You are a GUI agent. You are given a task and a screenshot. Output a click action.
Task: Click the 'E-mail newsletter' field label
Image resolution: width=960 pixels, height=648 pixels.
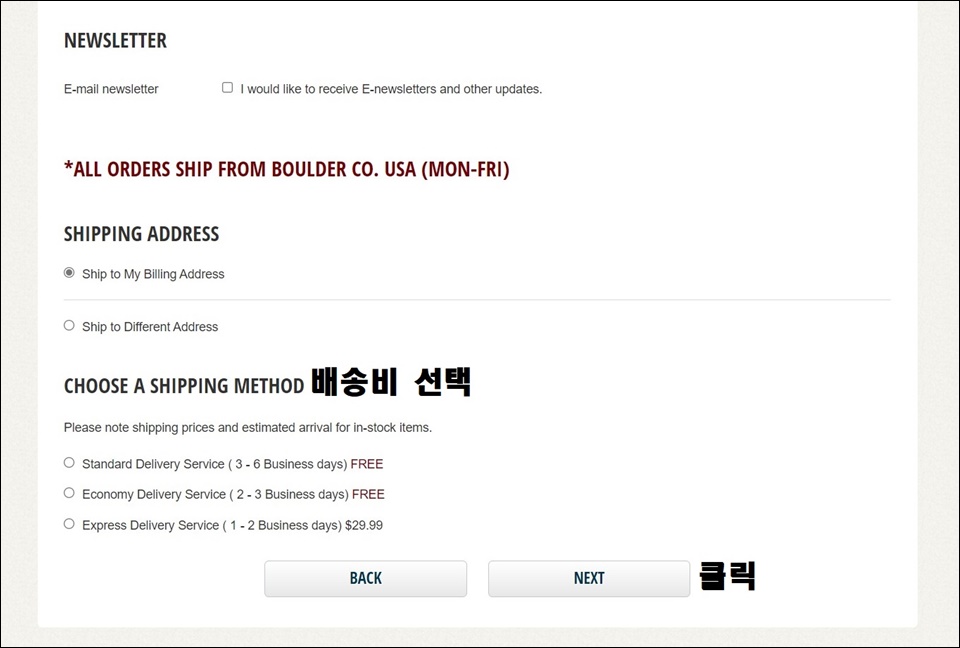[111, 89]
